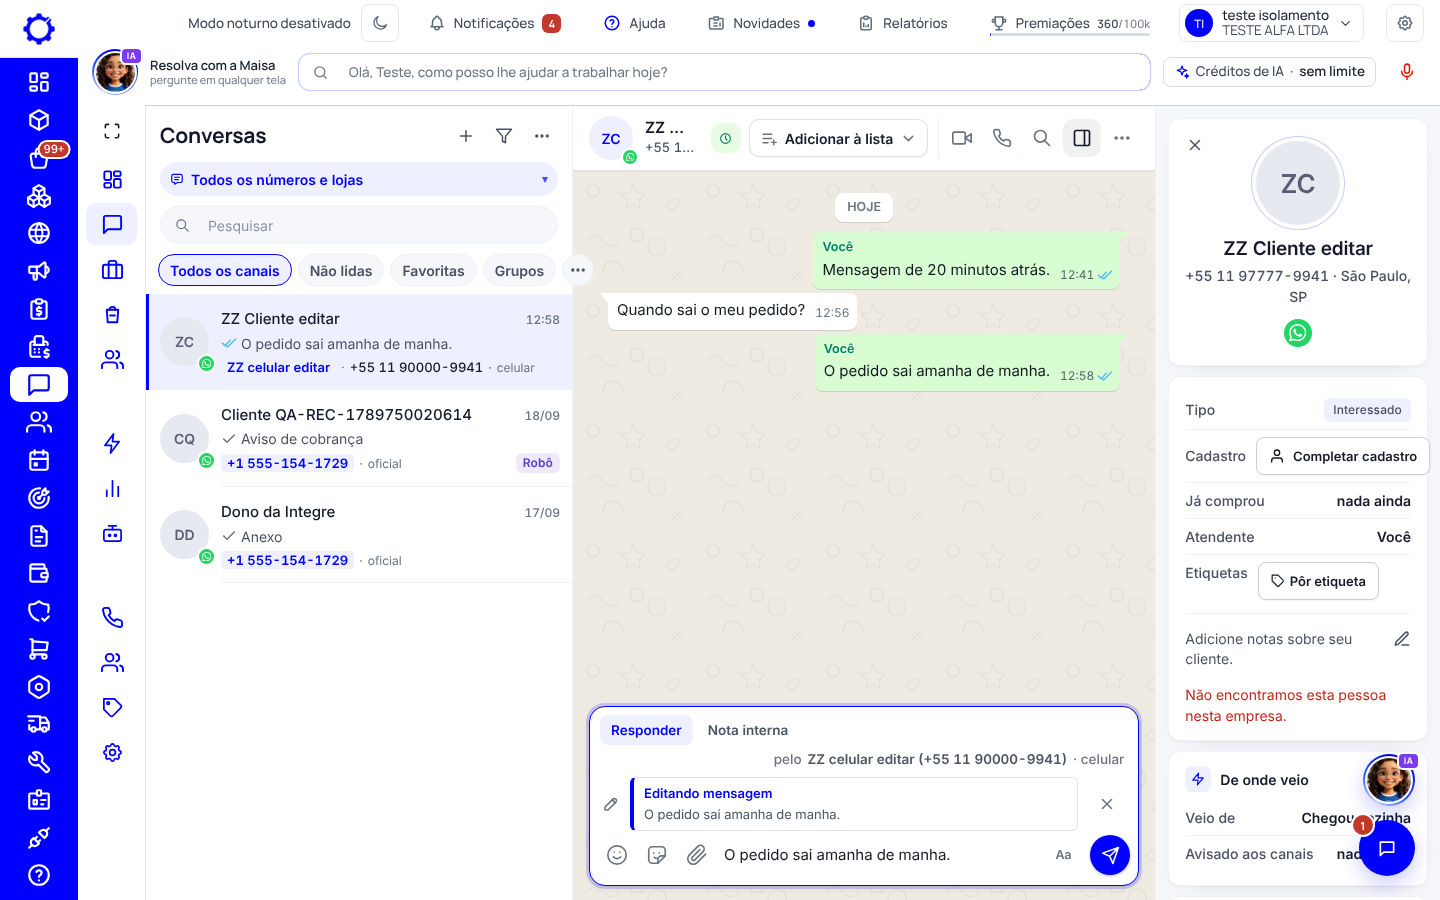Open Premiações progress 360/100k
Viewport: 1440px width, 900px height.
click(x=1070, y=23)
